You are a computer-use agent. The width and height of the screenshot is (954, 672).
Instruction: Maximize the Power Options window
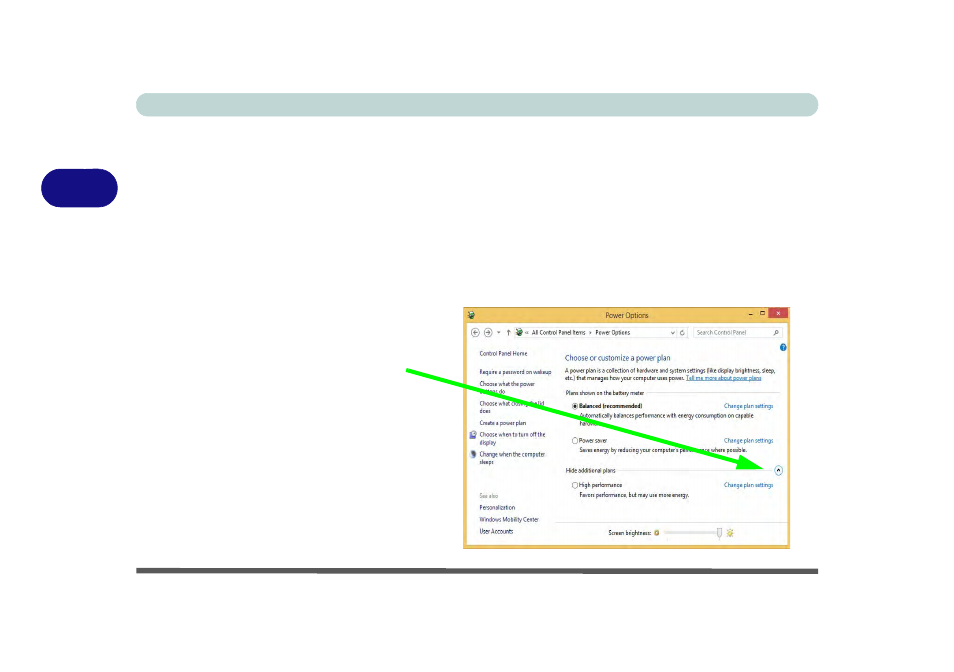point(762,313)
